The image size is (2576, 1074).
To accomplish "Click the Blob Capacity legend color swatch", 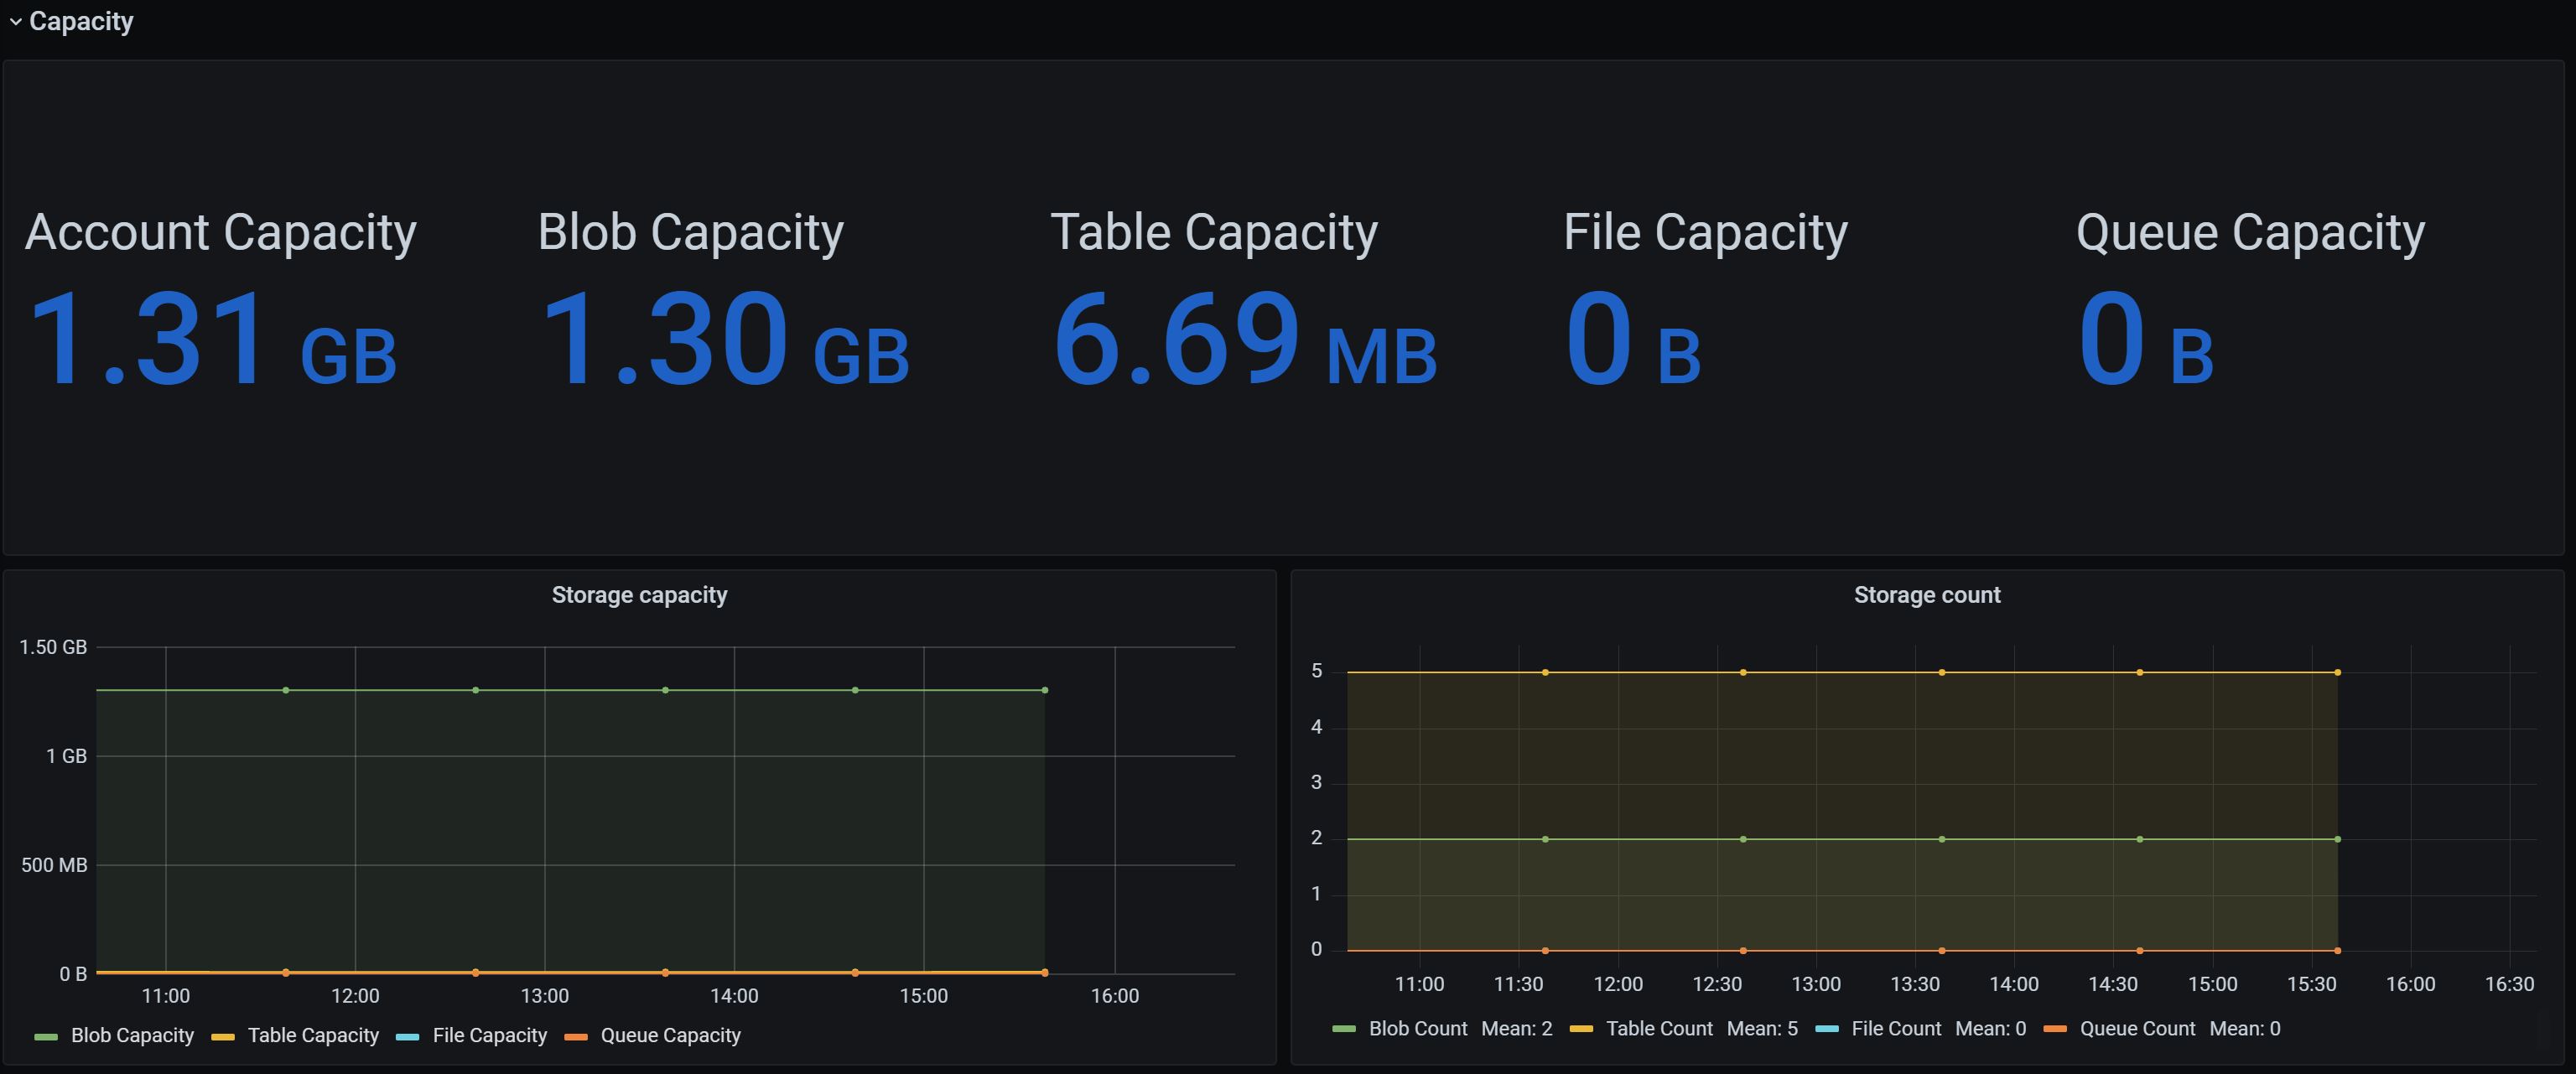I will (x=46, y=1037).
